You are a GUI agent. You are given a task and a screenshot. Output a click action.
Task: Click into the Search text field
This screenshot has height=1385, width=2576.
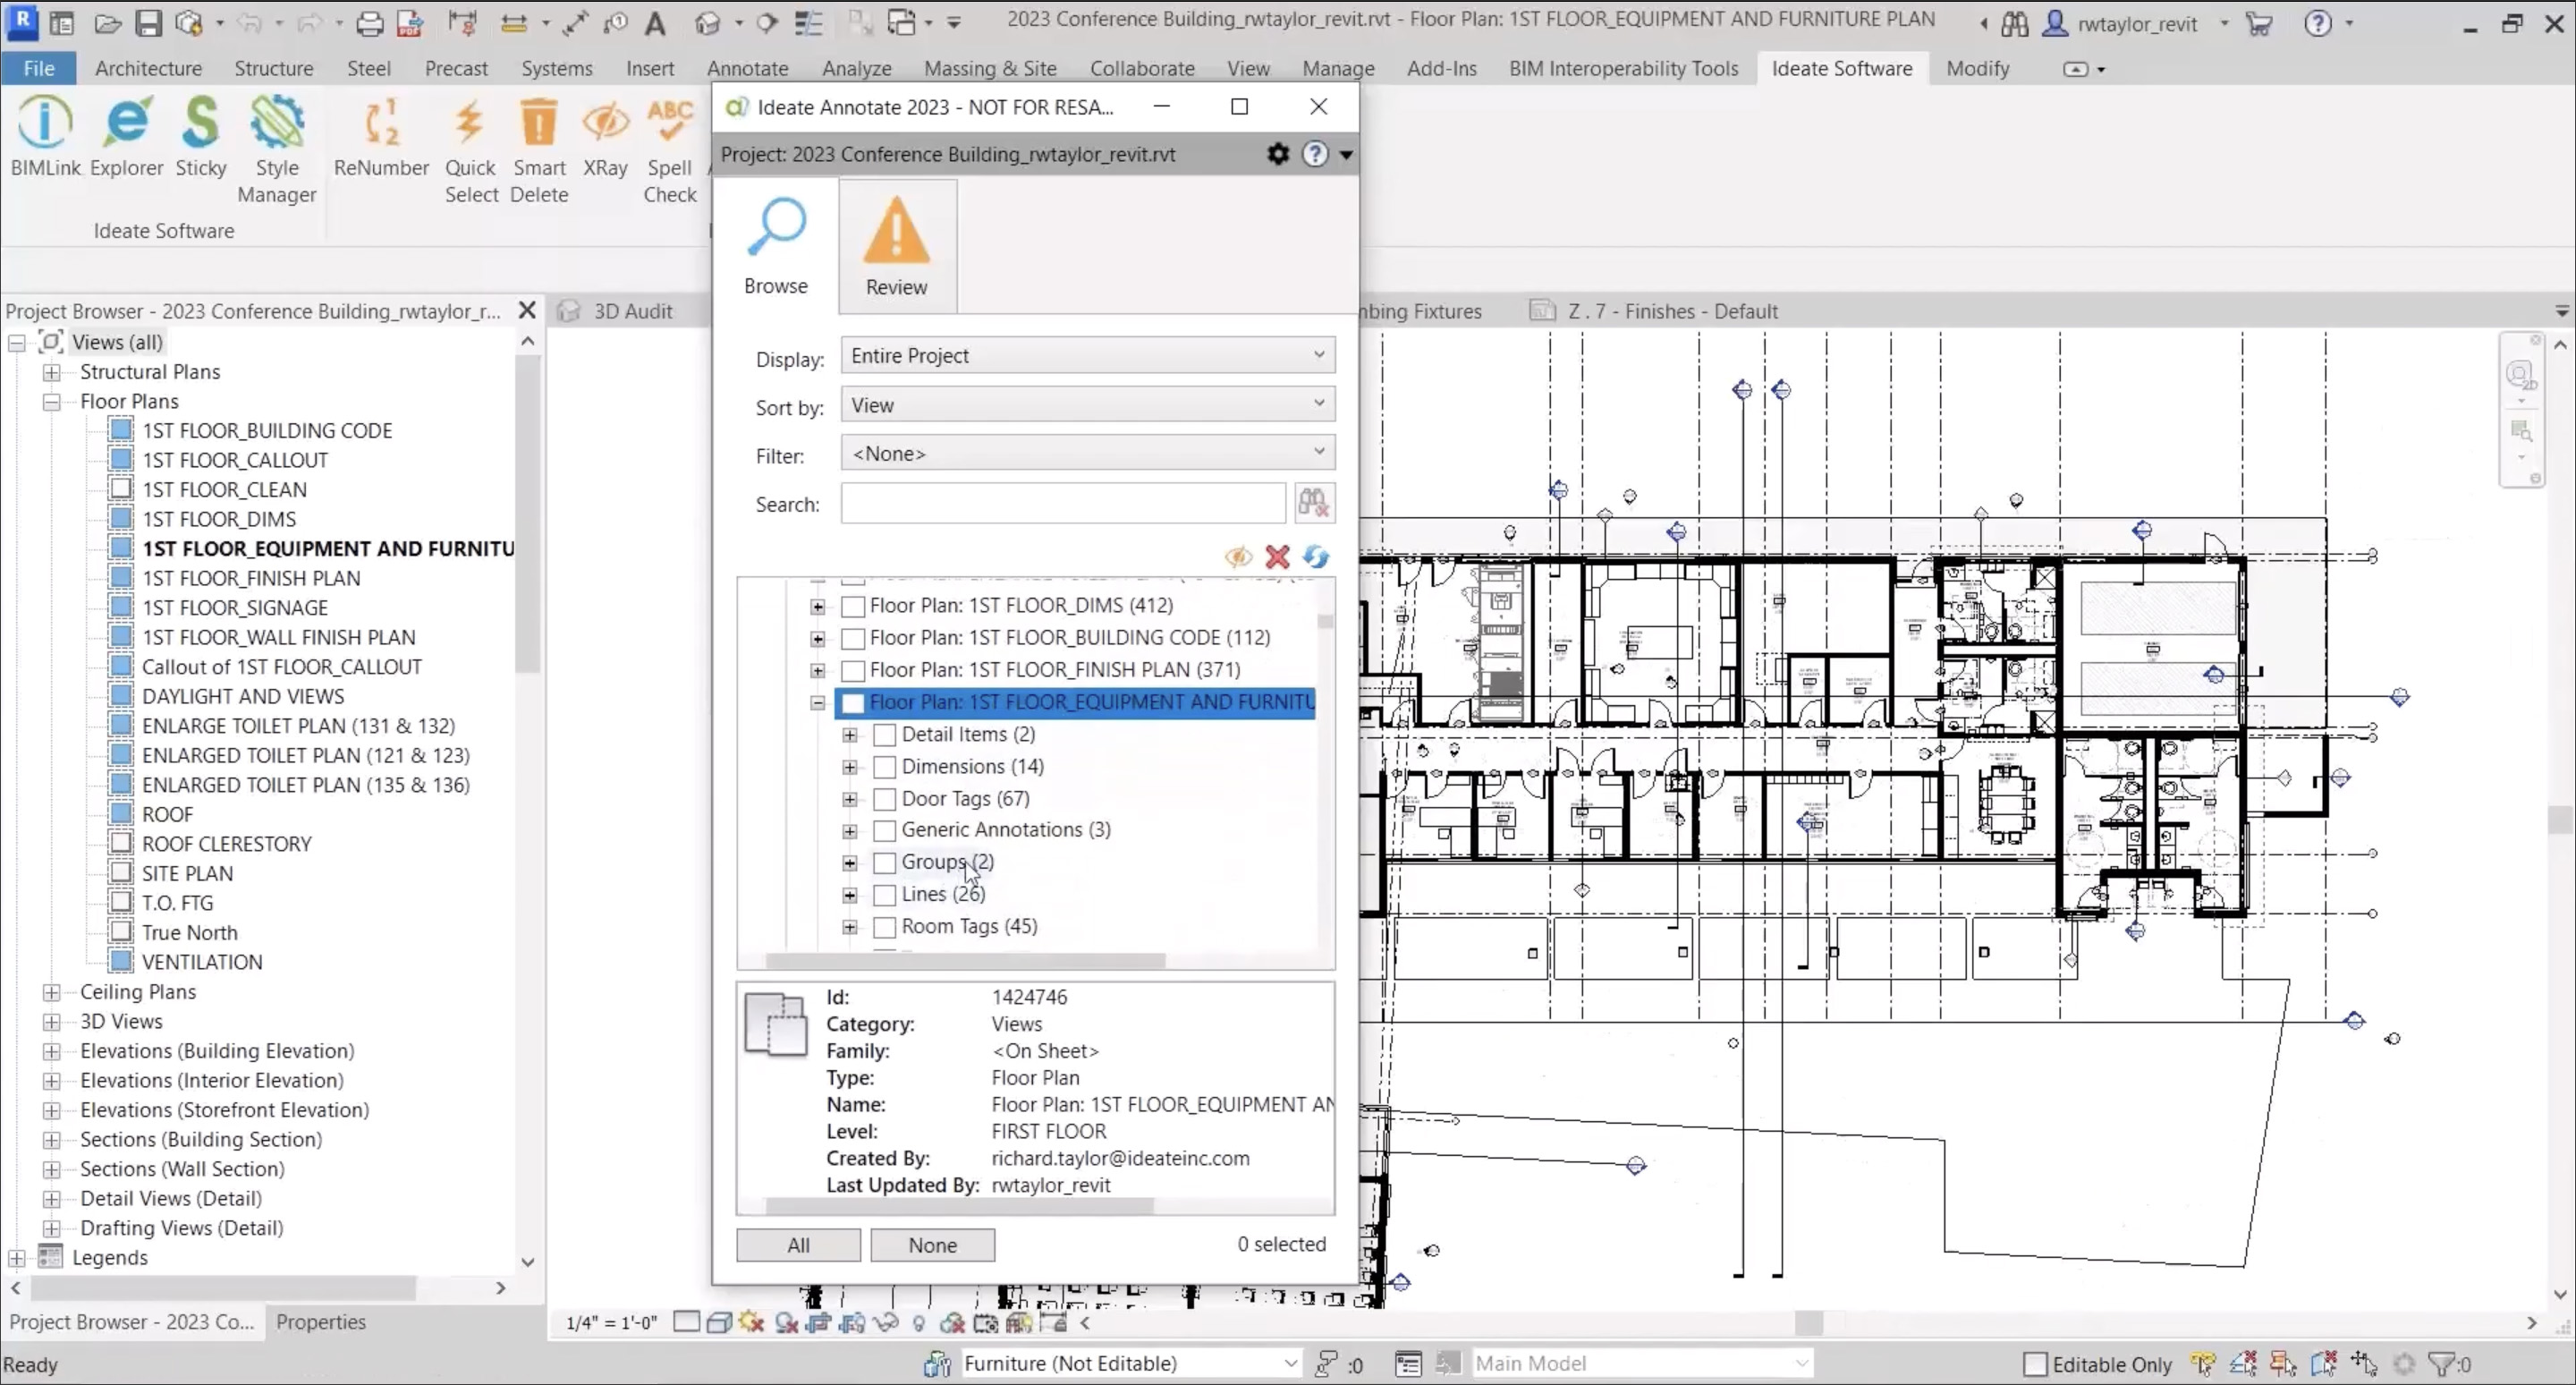pos(1062,504)
